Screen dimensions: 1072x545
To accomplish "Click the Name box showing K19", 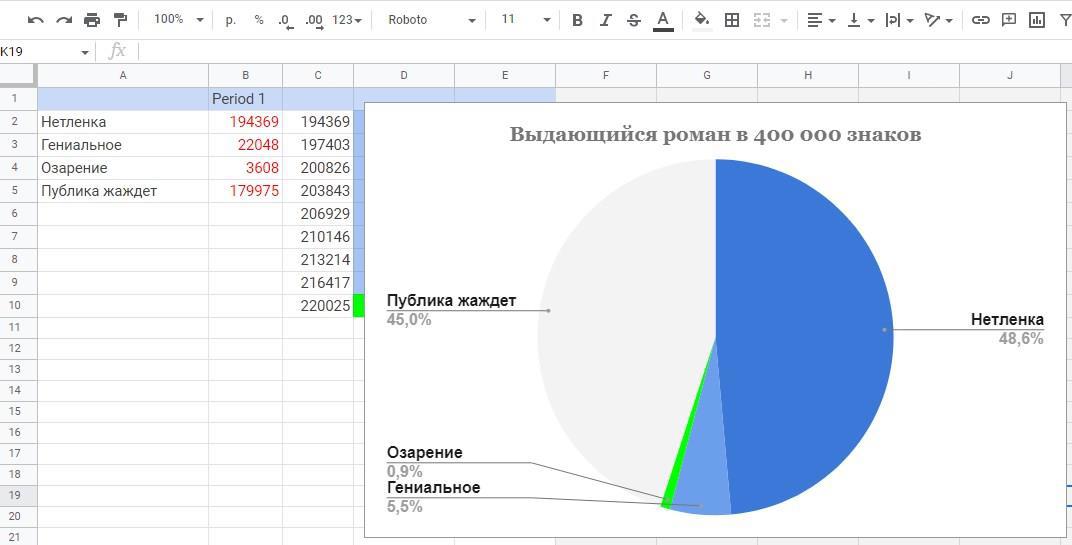I will 45,52.
